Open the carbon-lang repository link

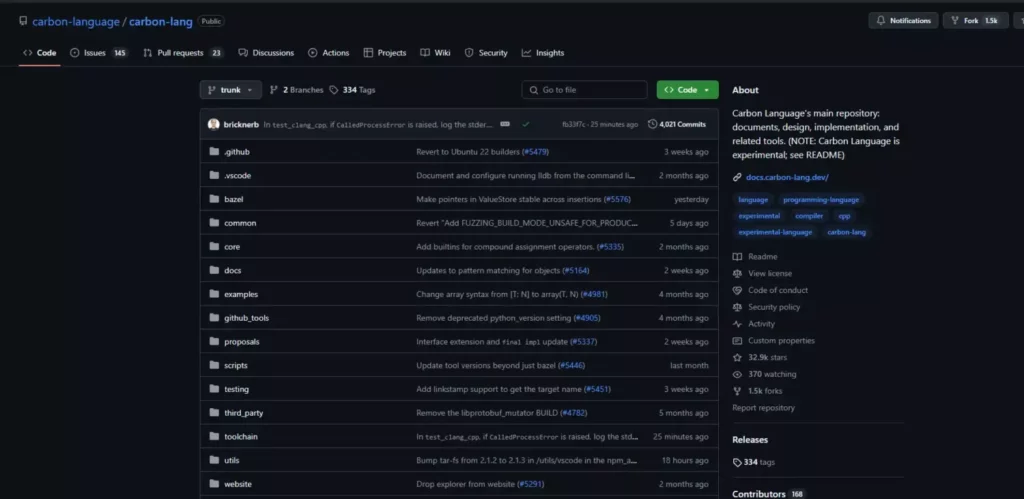point(161,22)
